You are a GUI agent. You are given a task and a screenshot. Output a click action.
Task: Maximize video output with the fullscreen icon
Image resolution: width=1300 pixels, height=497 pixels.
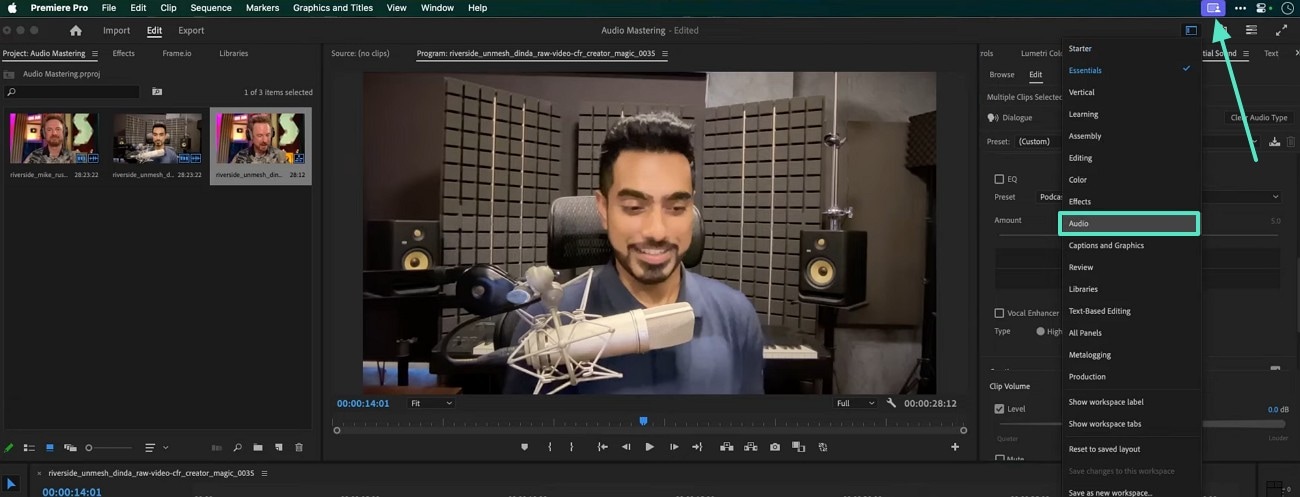click(1281, 31)
